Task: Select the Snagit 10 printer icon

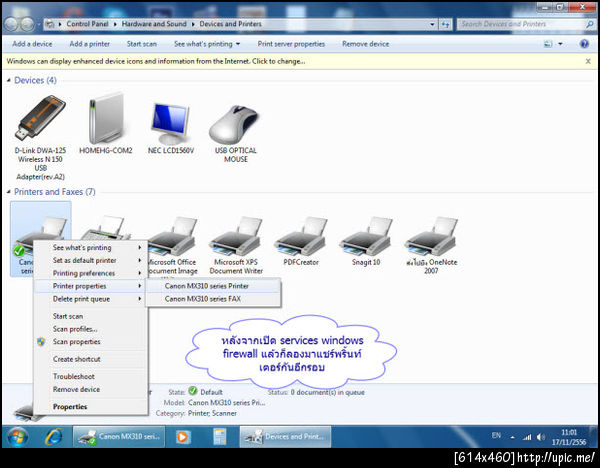Action: point(366,241)
